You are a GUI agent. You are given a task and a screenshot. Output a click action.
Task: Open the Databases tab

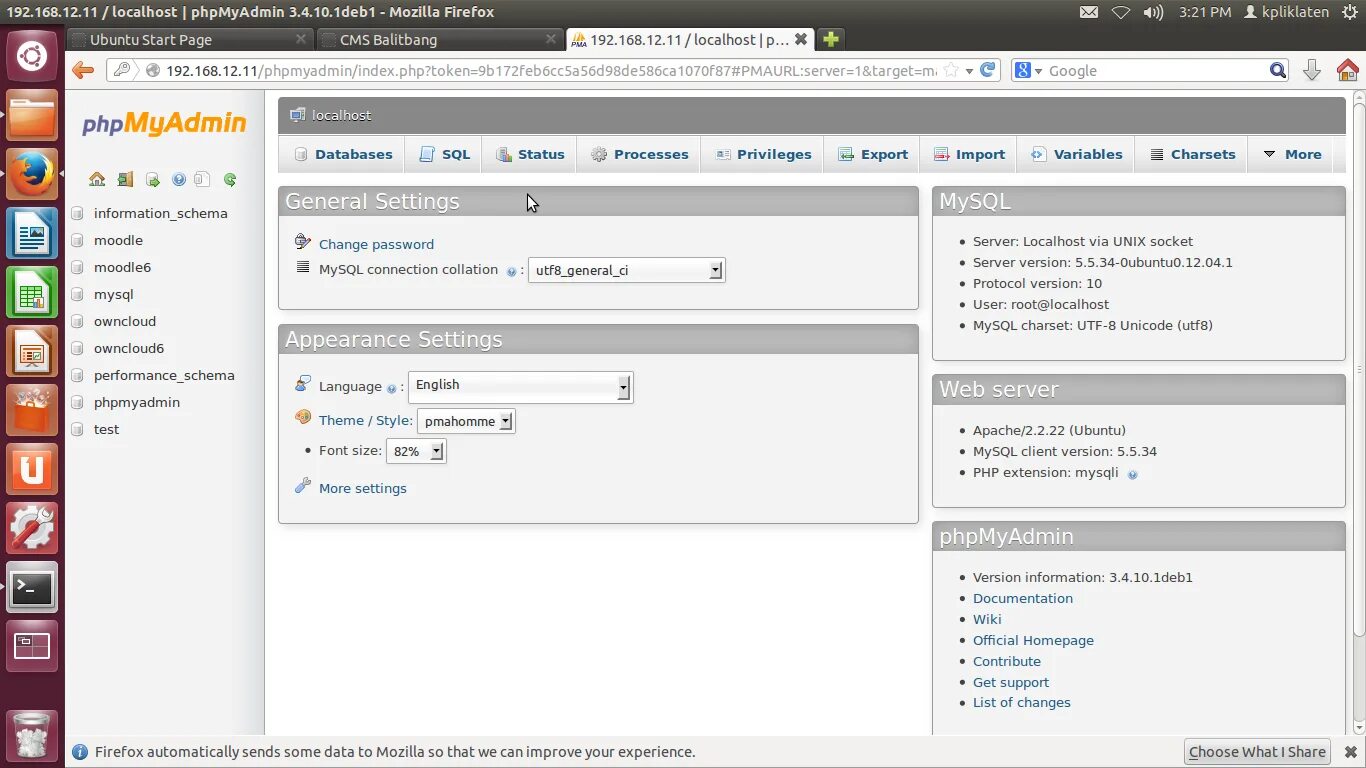tap(342, 154)
